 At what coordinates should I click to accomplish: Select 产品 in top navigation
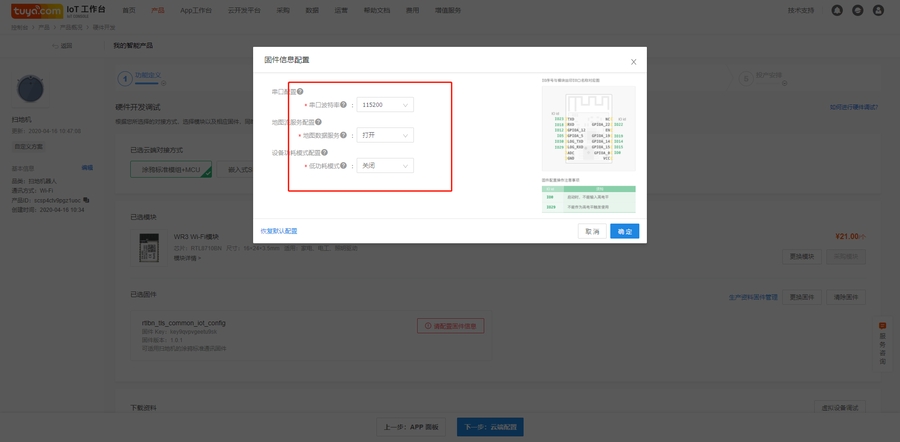(x=158, y=11)
